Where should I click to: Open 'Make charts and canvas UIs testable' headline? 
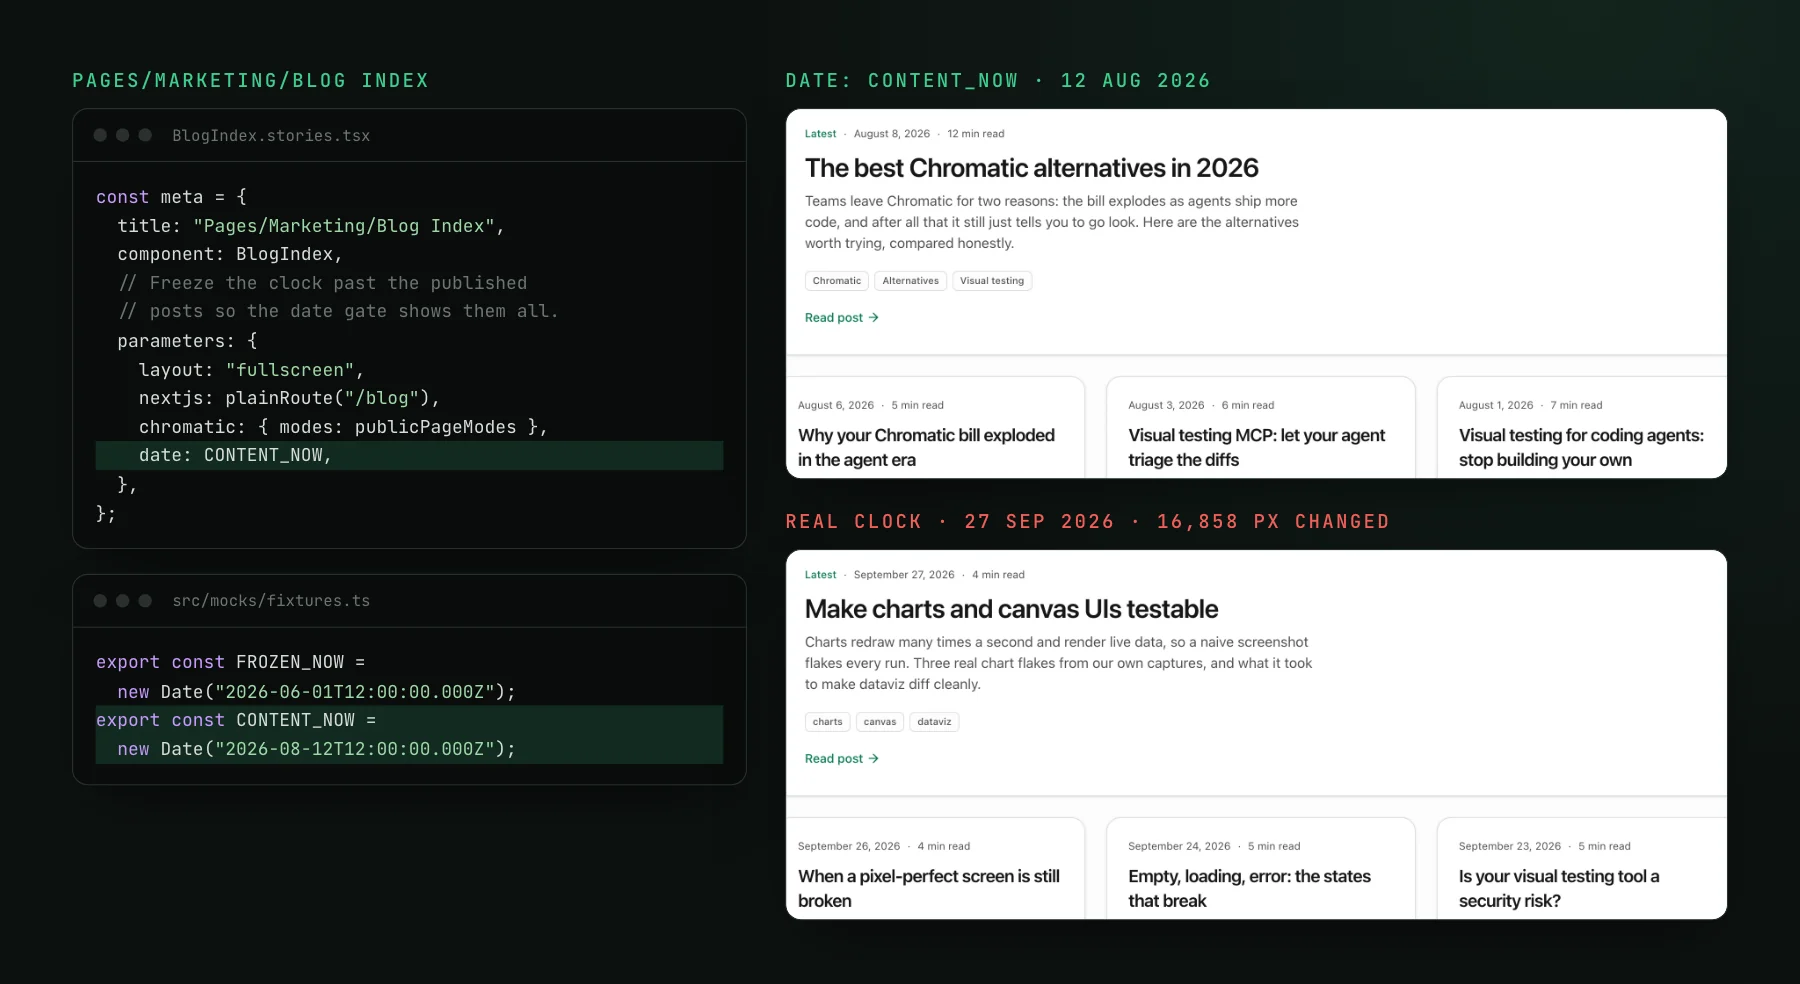point(1011,609)
